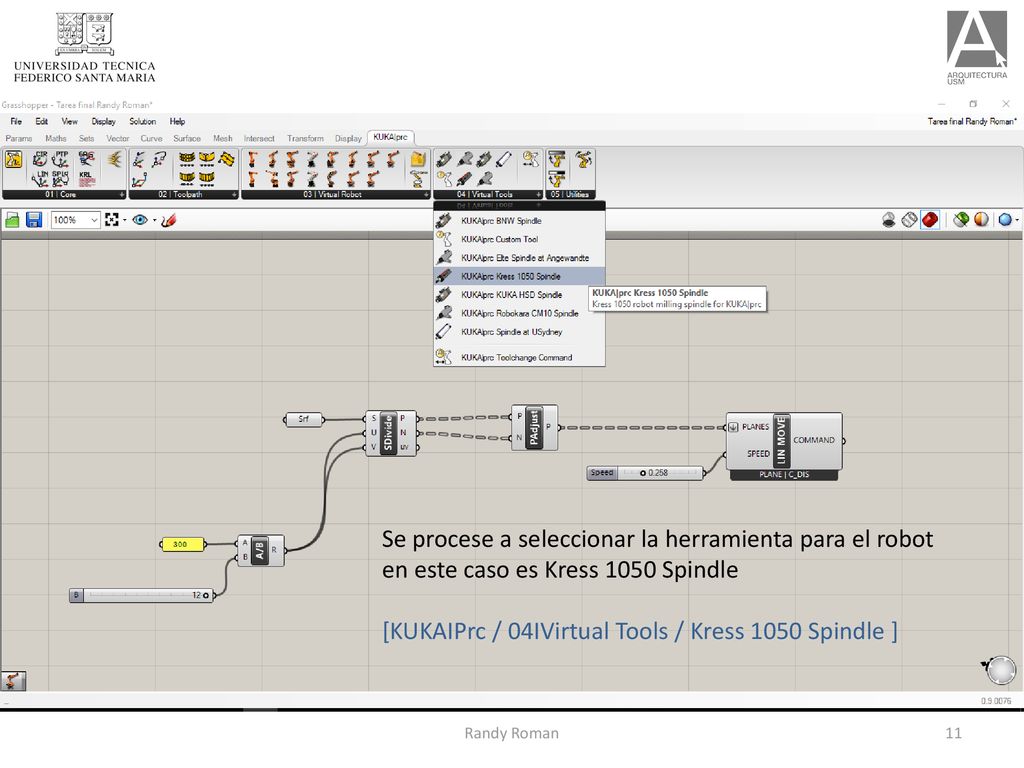
Task: Click the Zoom Extents icon
Action: tap(112, 220)
